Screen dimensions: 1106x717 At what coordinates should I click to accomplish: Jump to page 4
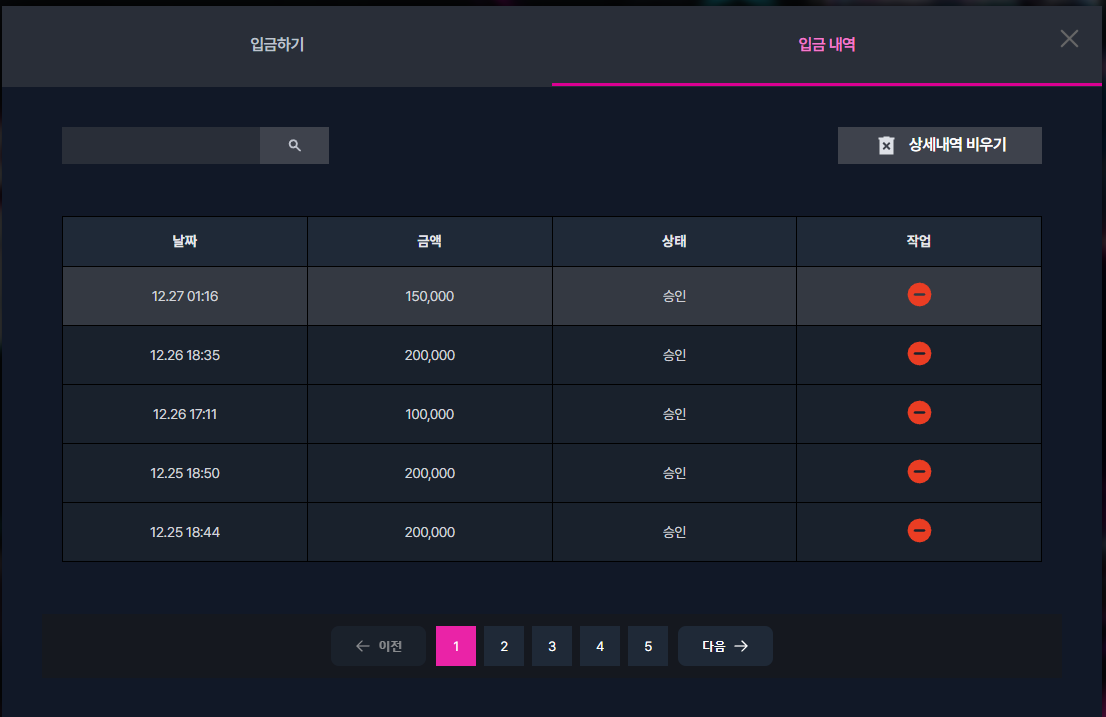(x=600, y=646)
